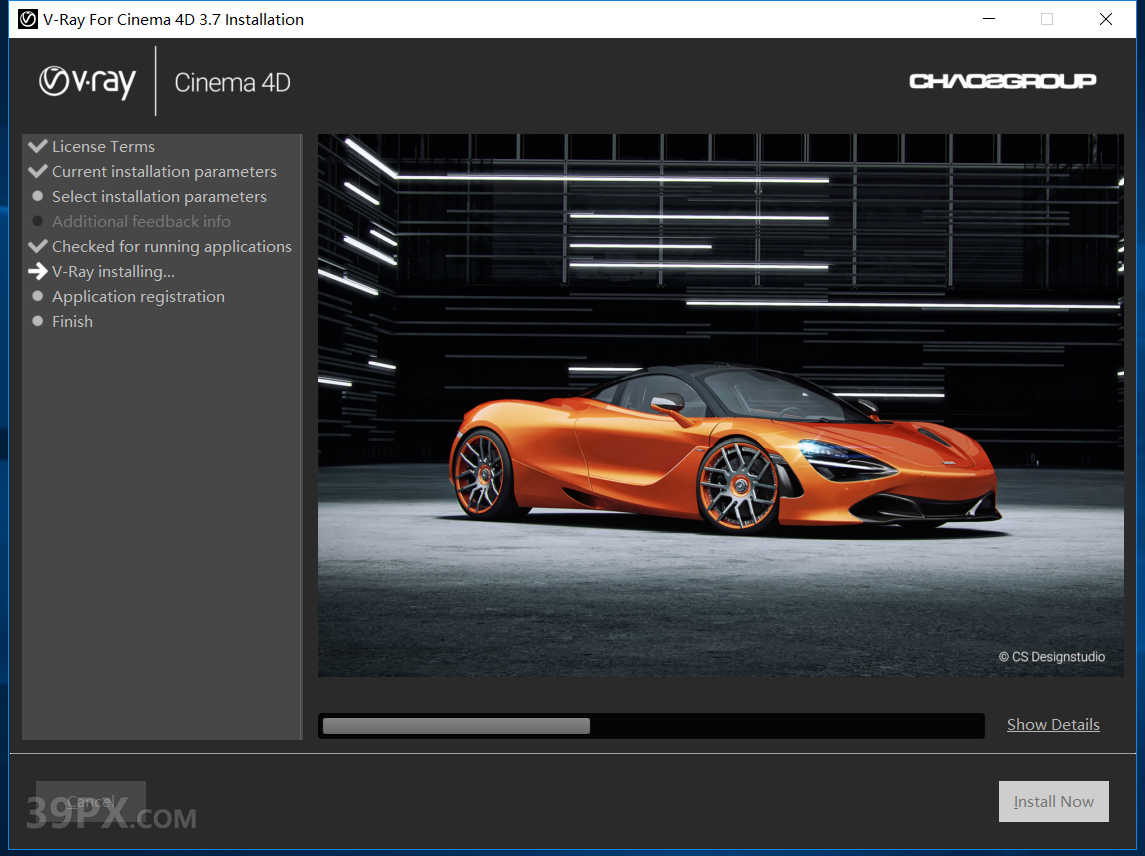Close the installer window
This screenshot has width=1145, height=856.
pos(1106,19)
